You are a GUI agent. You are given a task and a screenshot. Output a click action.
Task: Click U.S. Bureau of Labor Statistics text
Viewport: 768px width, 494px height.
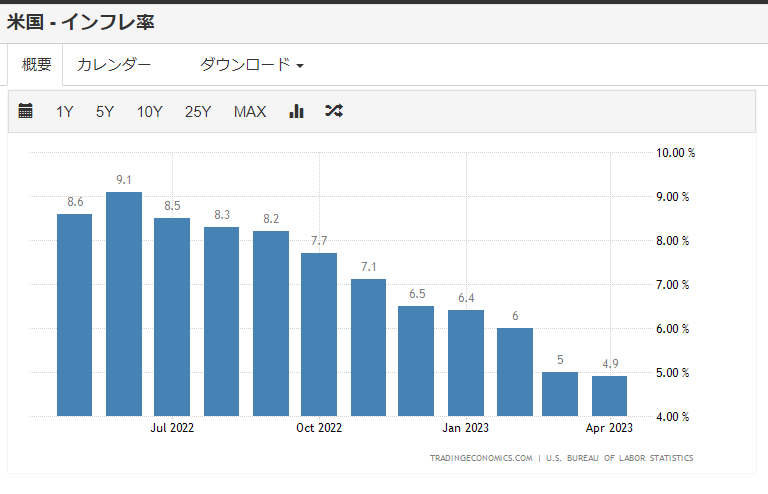click(x=620, y=458)
